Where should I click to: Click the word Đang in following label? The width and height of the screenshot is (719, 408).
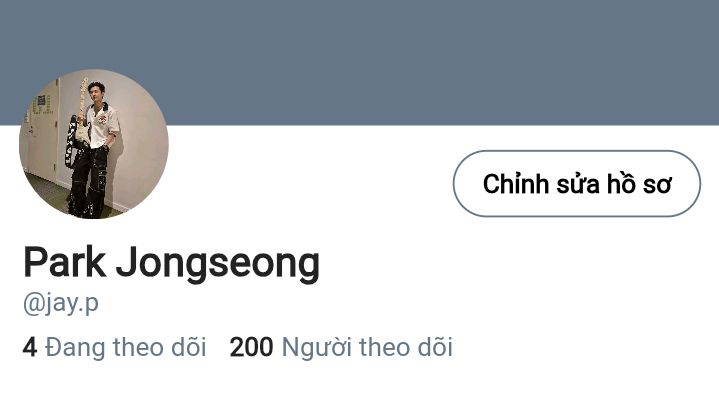coord(75,347)
